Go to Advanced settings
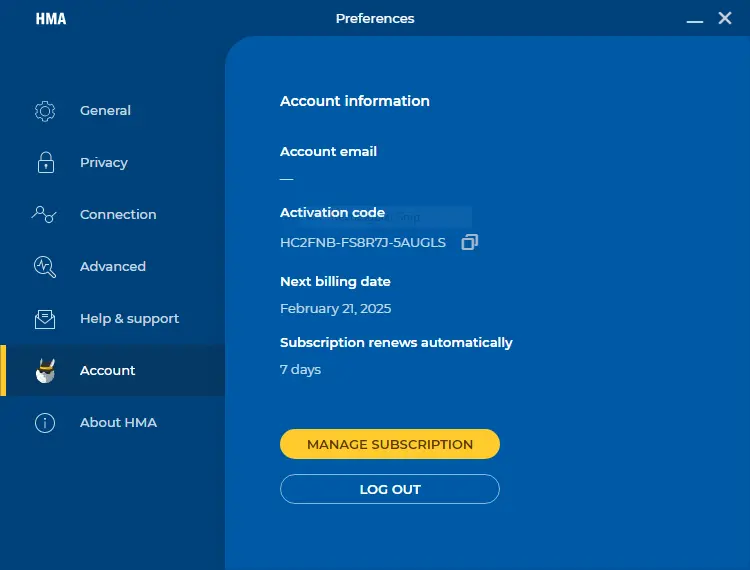Image resolution: width=750 pixels, height=570 pixels. [x=112, y=267]
